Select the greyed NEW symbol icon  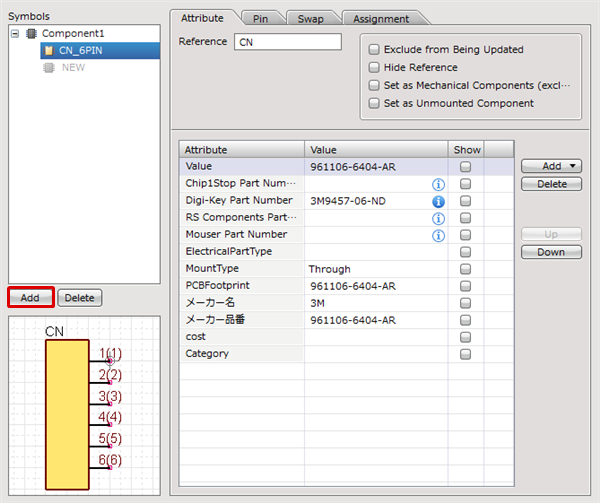(50, 67)
